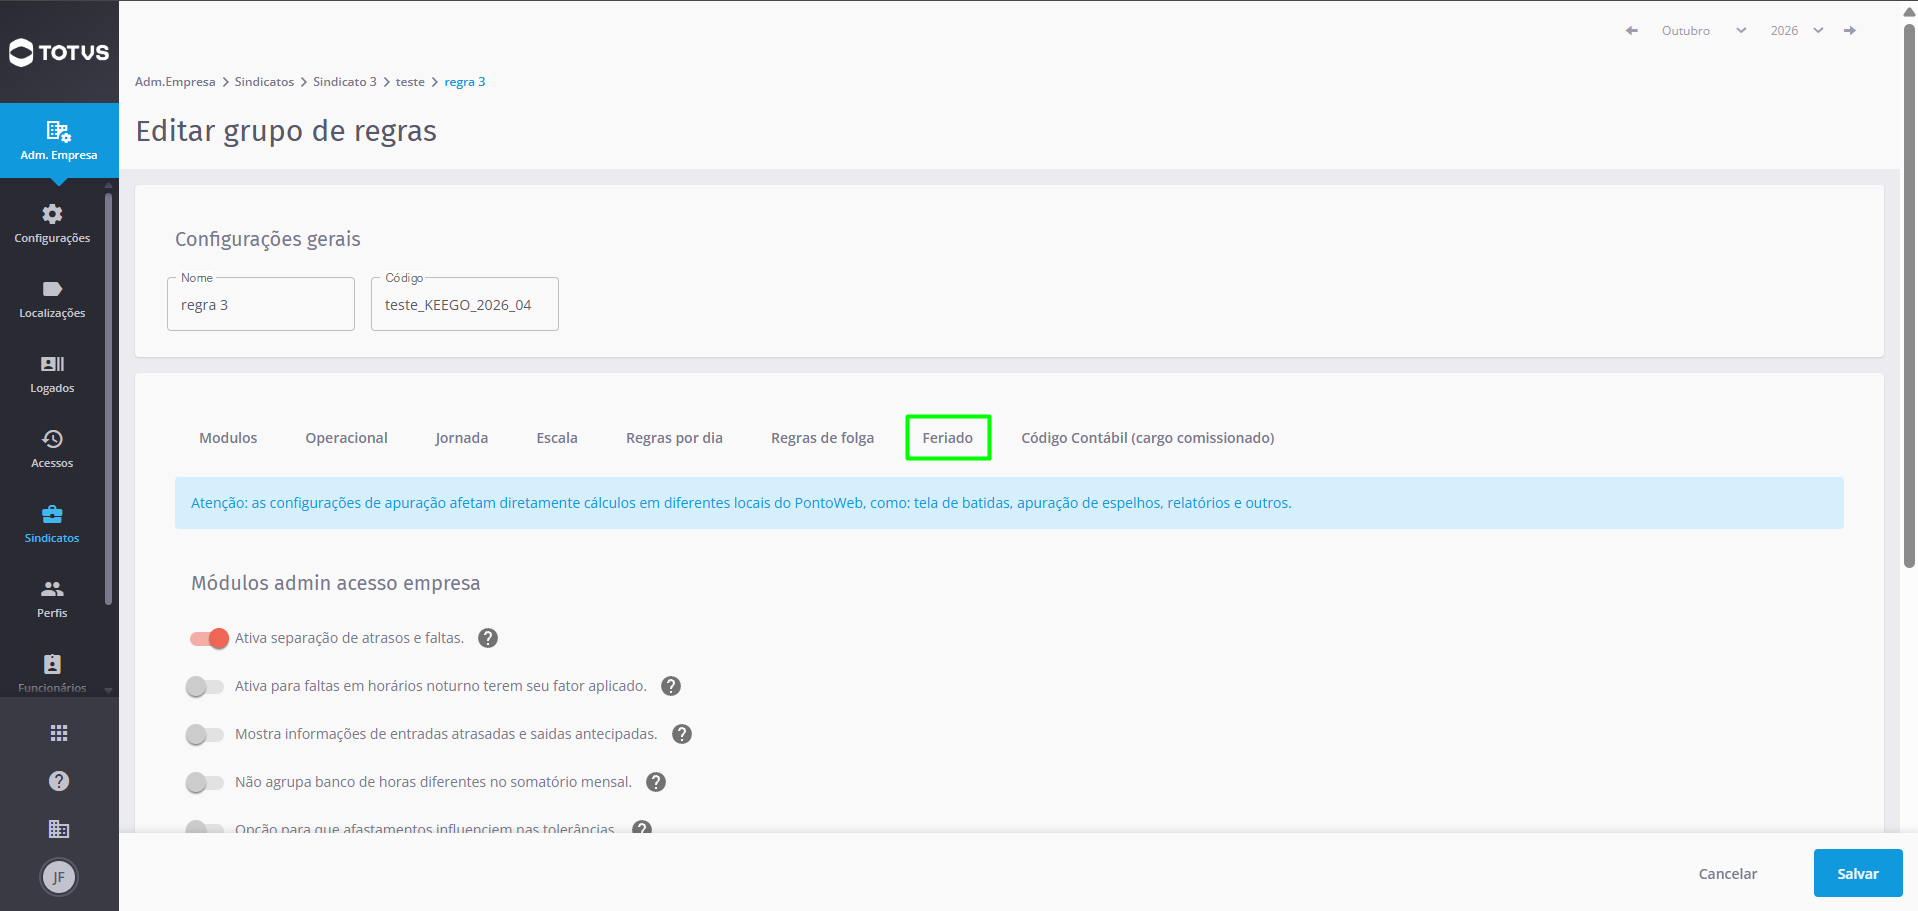Go to Adm.Empresa breadcrumb link

pos(175,82)
